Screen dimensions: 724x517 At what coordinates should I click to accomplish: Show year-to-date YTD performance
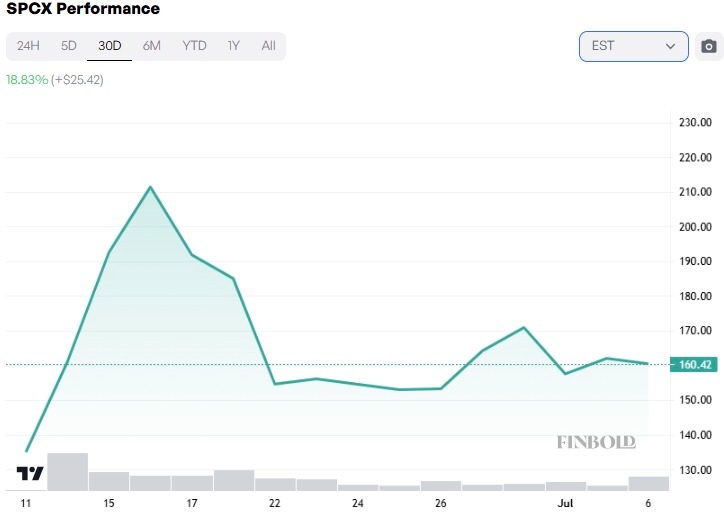(x=194, y=46)
